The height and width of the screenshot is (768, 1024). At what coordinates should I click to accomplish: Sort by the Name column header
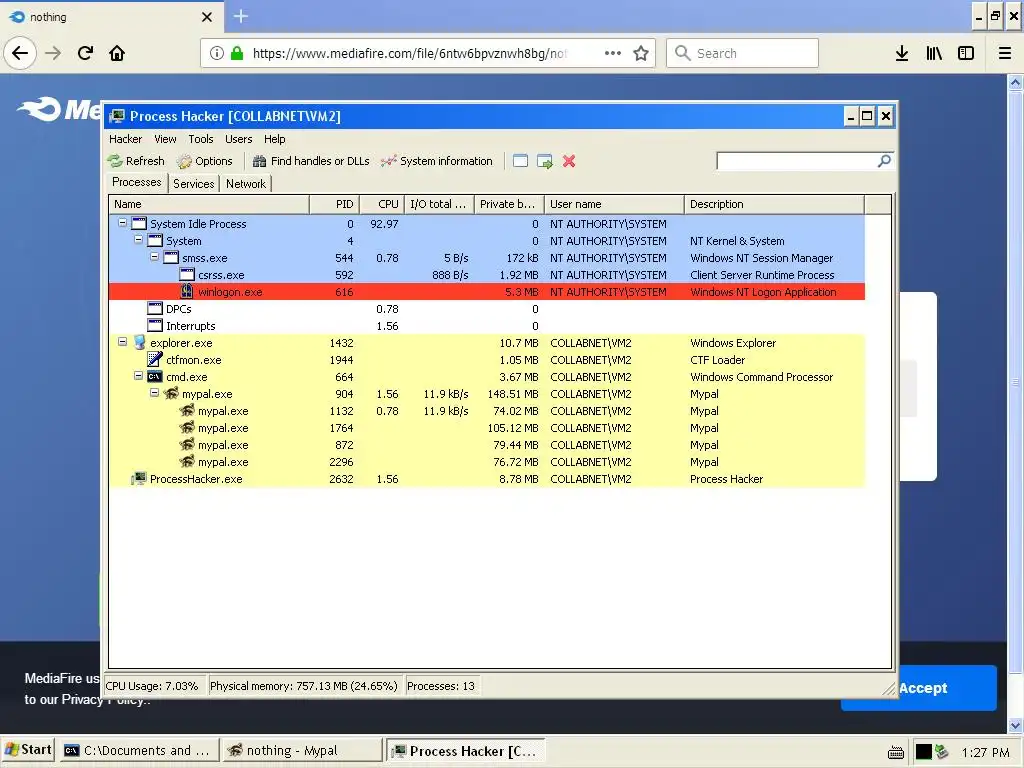click(209, 204)
